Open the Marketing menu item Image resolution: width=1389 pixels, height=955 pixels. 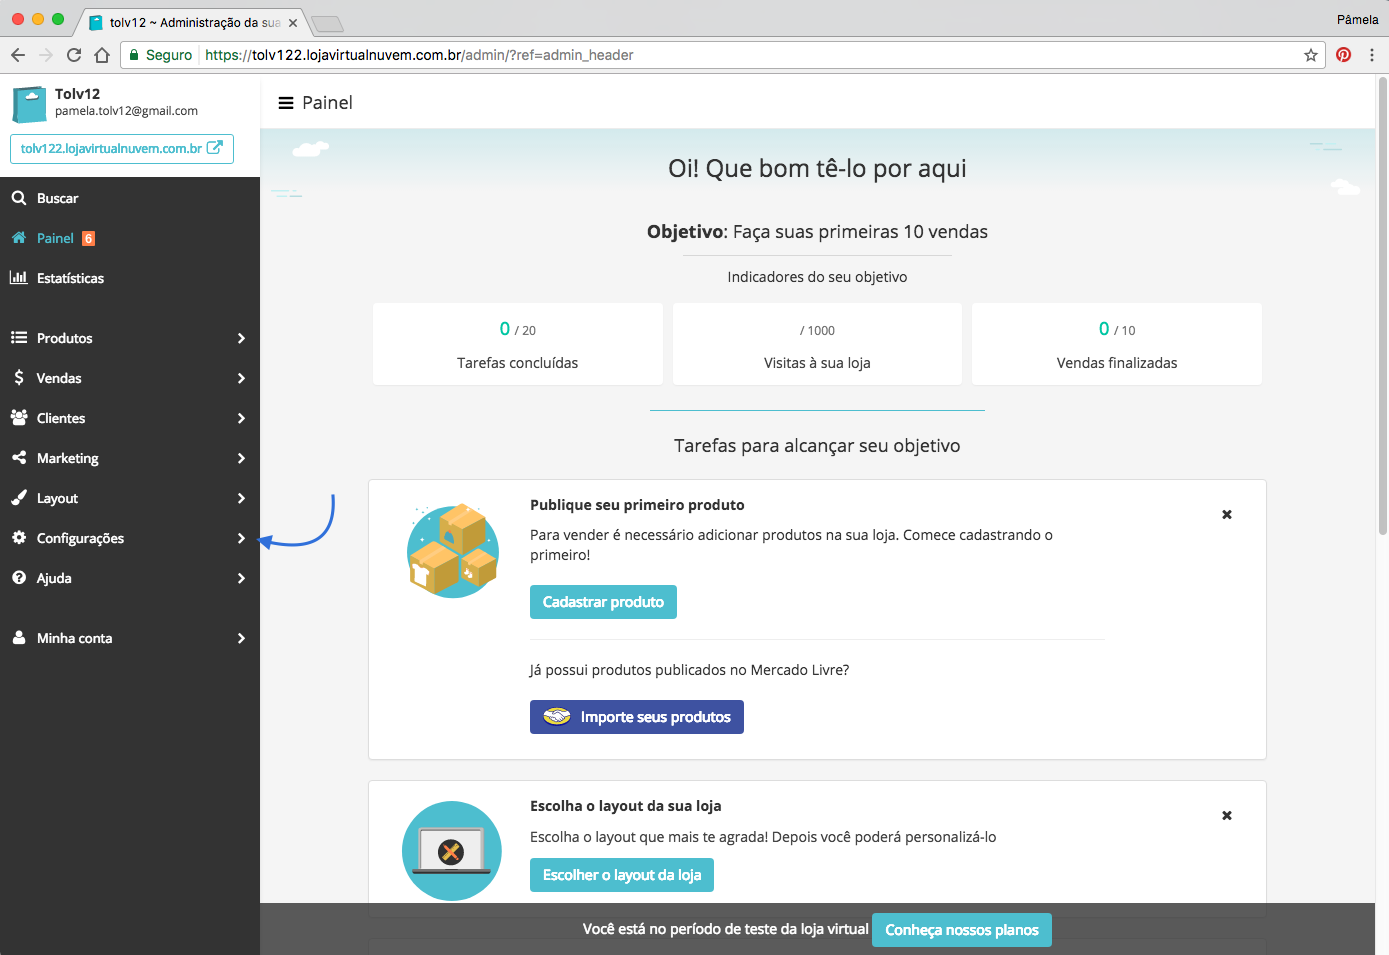click(68, 458)
